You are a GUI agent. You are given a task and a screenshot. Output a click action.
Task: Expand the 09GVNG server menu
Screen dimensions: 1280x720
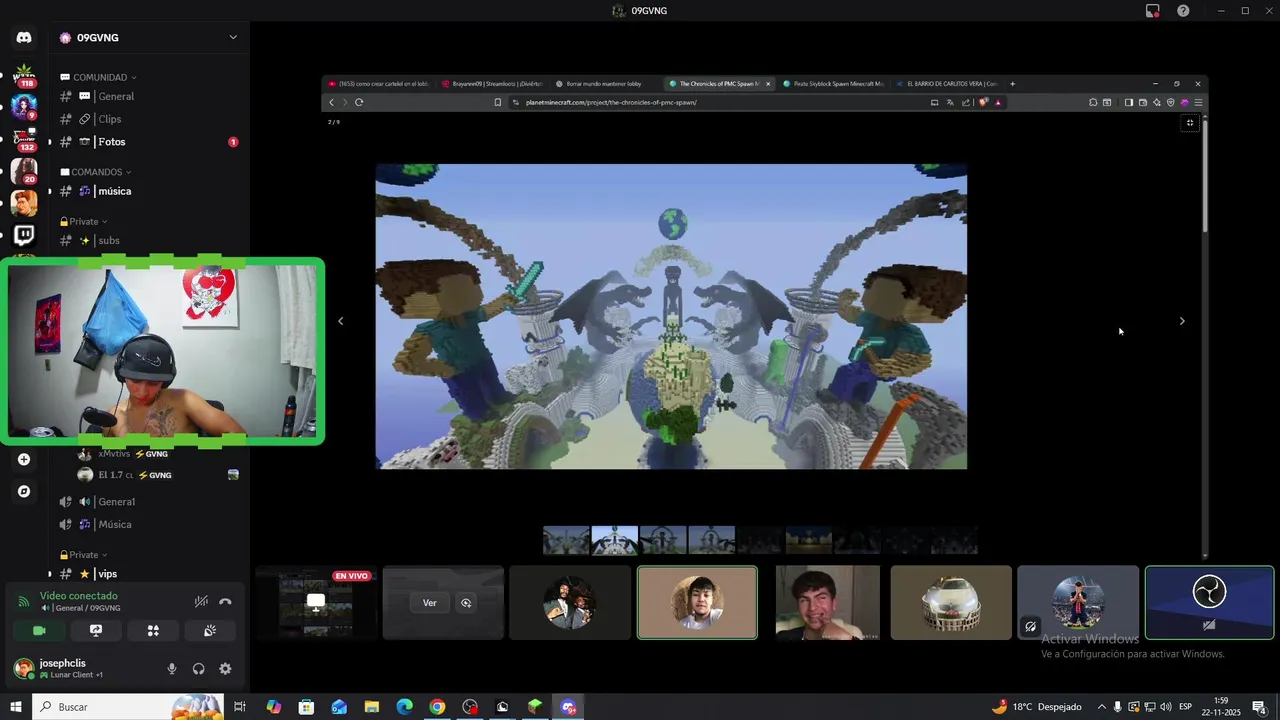pyautogui.click(x=233, y=37)
